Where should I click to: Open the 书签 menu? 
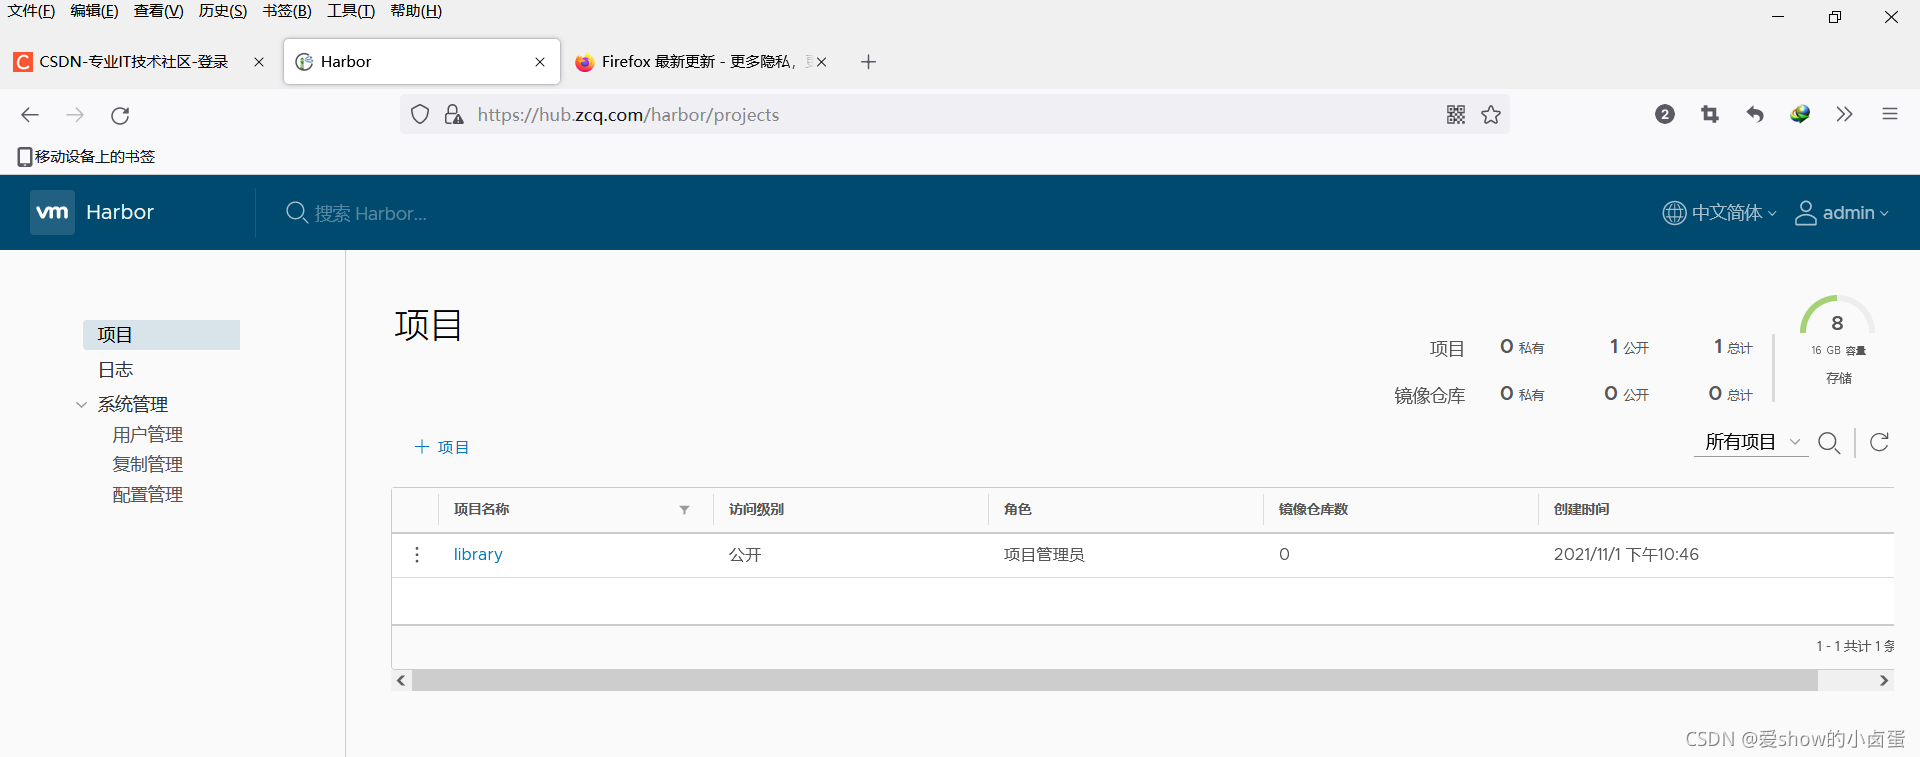(287, 11)
